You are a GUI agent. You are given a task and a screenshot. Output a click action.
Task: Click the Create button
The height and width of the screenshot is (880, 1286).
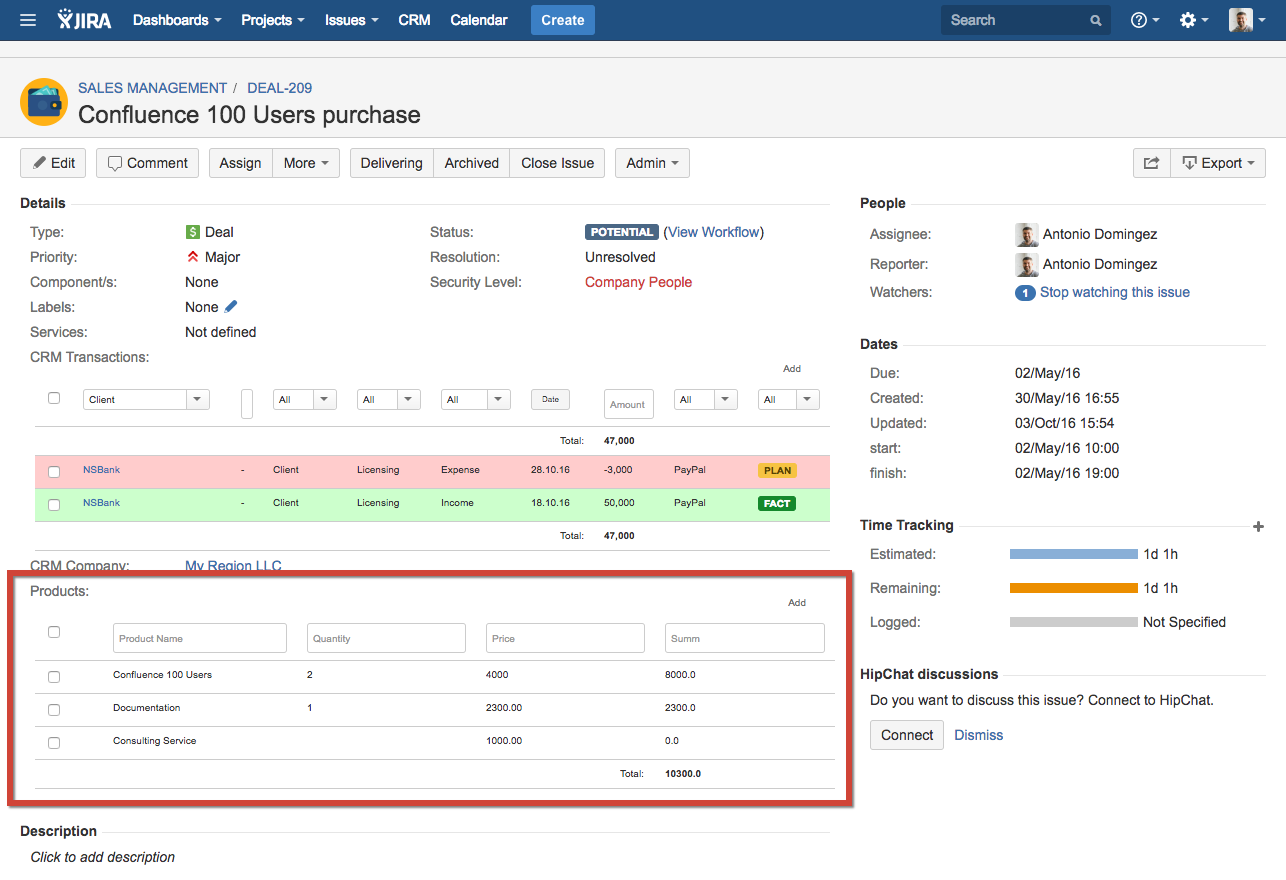tap(562, 20)
